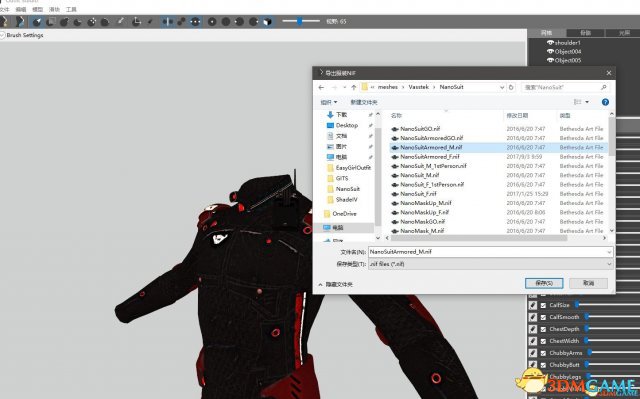Sort by the 修改日期 column header
Image resolution: width=640 pixels, height=399 pixels.
[517, 116]
